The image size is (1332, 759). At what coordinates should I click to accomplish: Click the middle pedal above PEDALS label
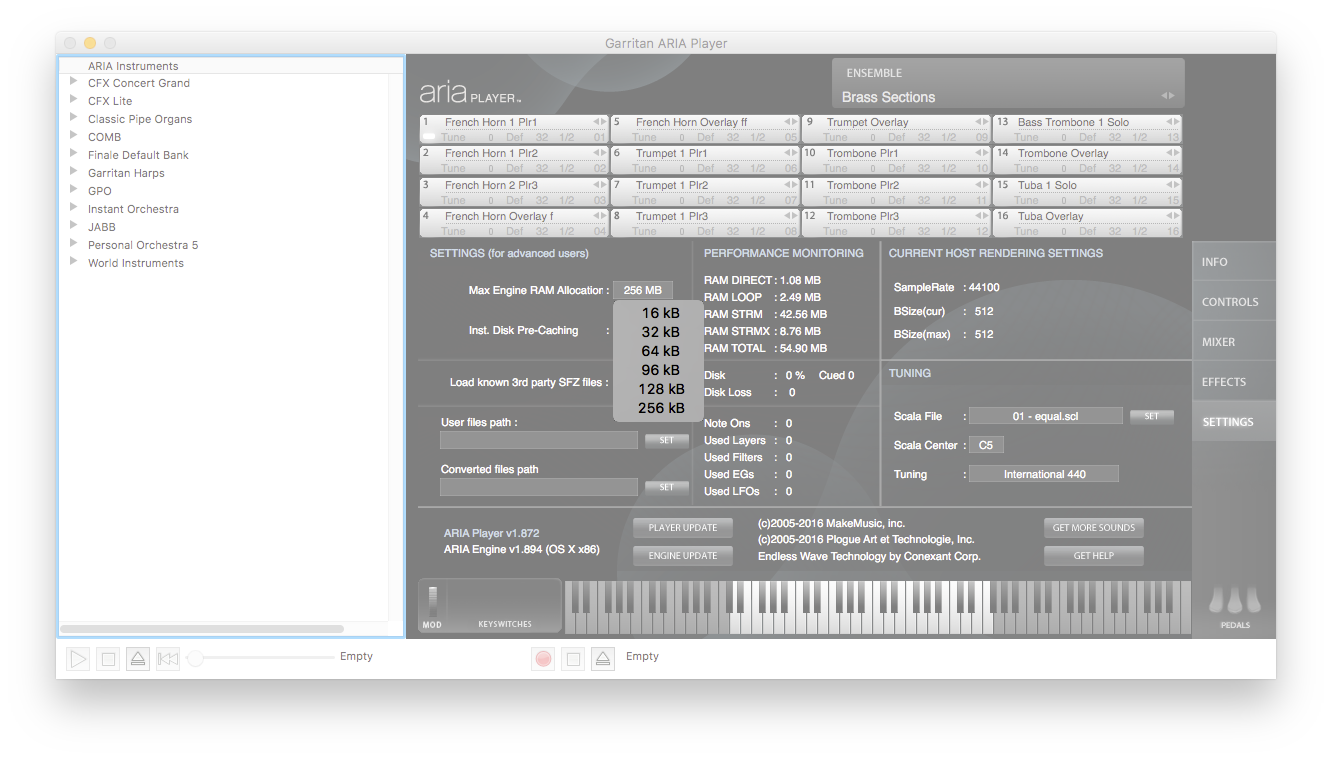[1233, 600]
